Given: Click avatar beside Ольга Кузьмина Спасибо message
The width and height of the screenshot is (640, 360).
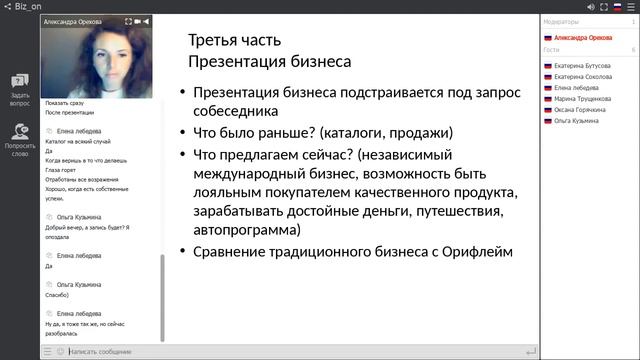Looking at the screenshot, I should 49,284.
